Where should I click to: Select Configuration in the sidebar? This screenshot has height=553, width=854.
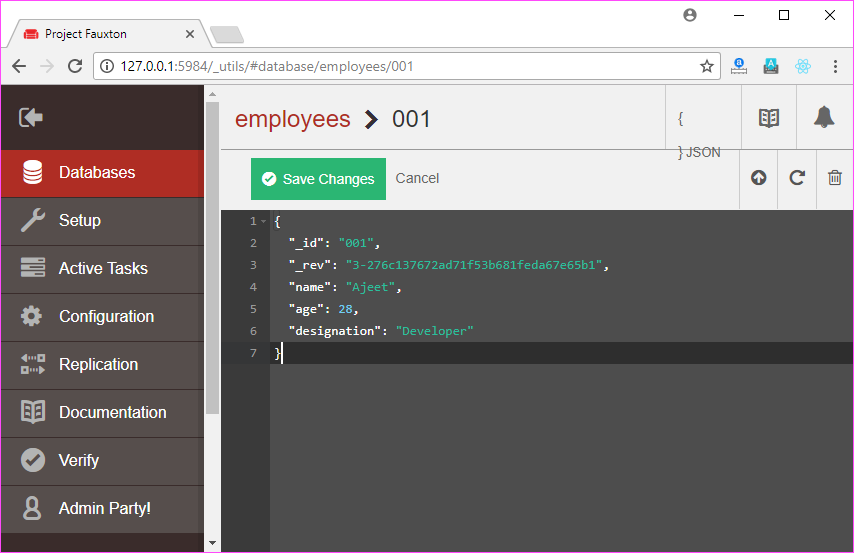(103, 317)
